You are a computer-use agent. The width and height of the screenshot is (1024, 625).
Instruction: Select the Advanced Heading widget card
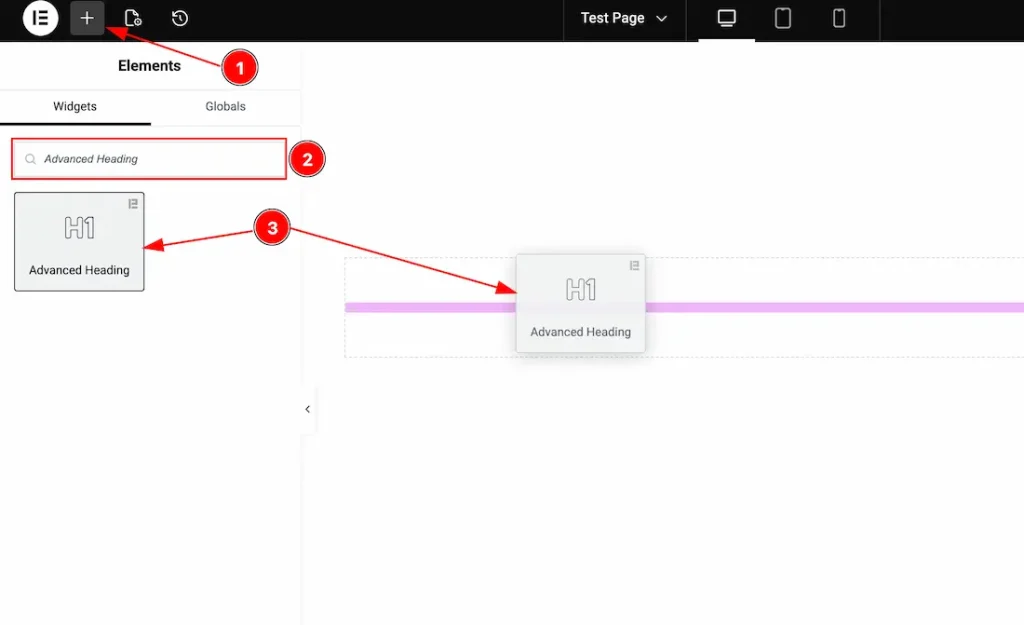(79, 240)
